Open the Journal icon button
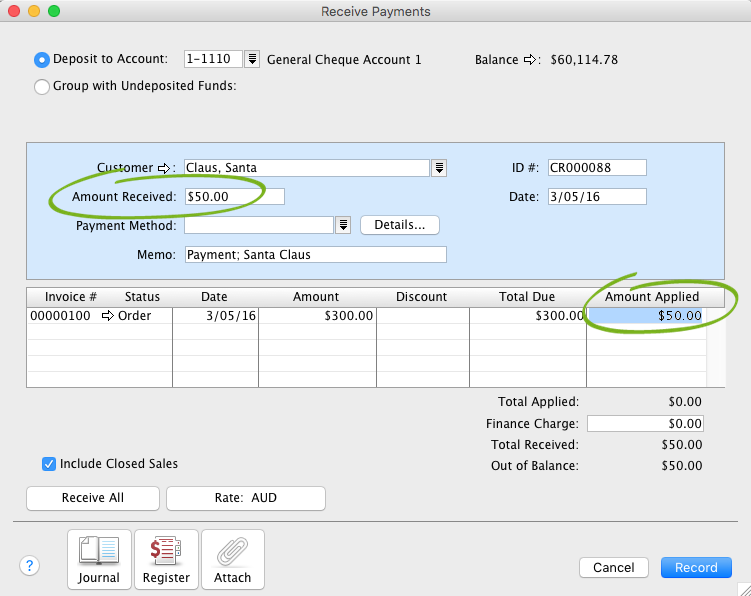Image resolution: width=751 pixels, height=596 pixels. click(x=98, y=560)
